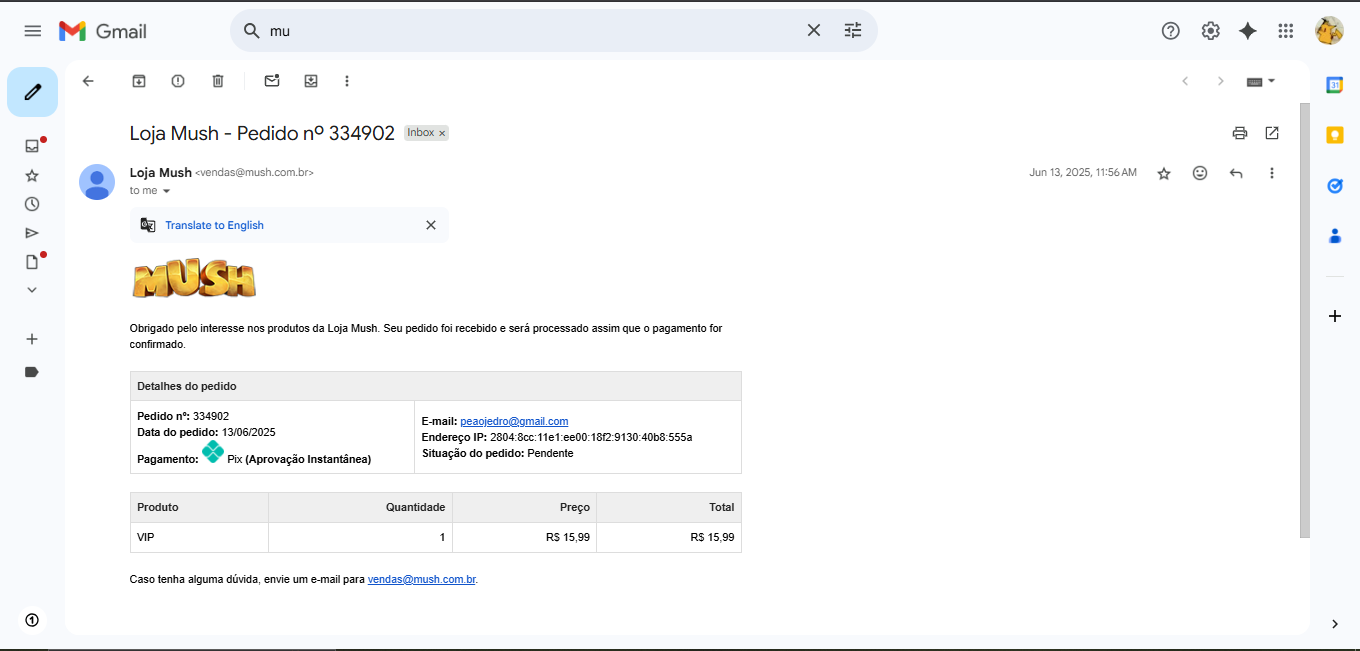This screenshot has height=651, width=1360.
Task: Add emoji reaction
Action: tap(1200, 173)
